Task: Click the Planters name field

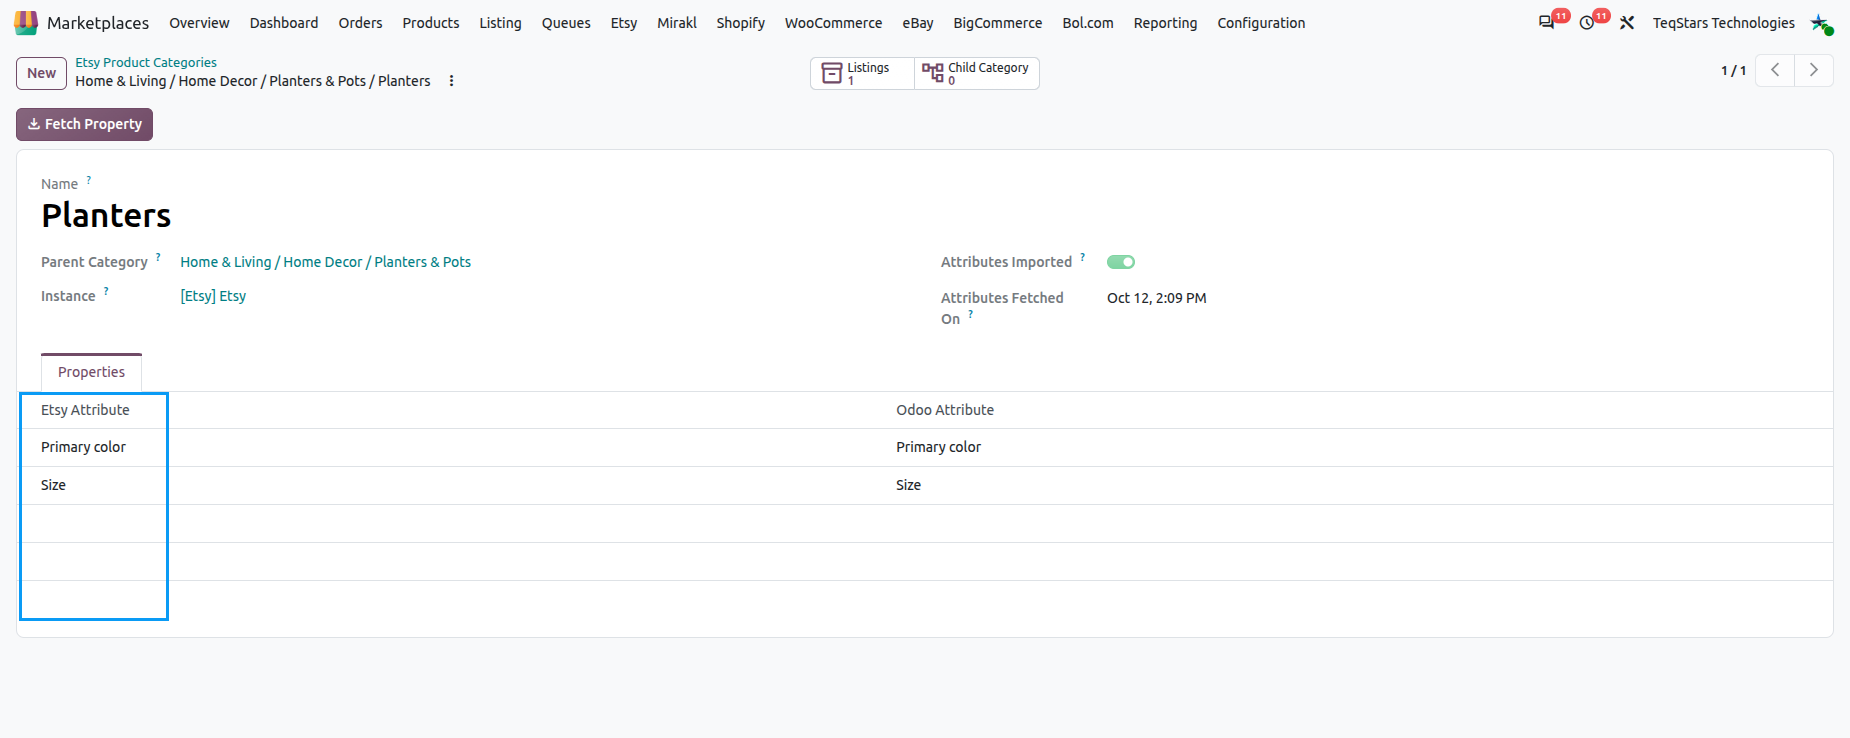Action: click(106, 216)
